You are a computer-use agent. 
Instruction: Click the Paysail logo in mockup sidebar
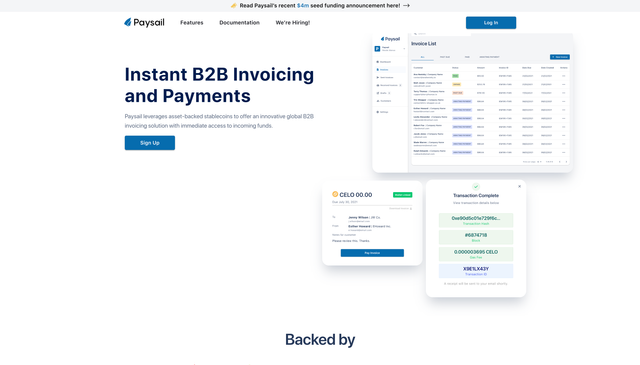pos(391,39)
